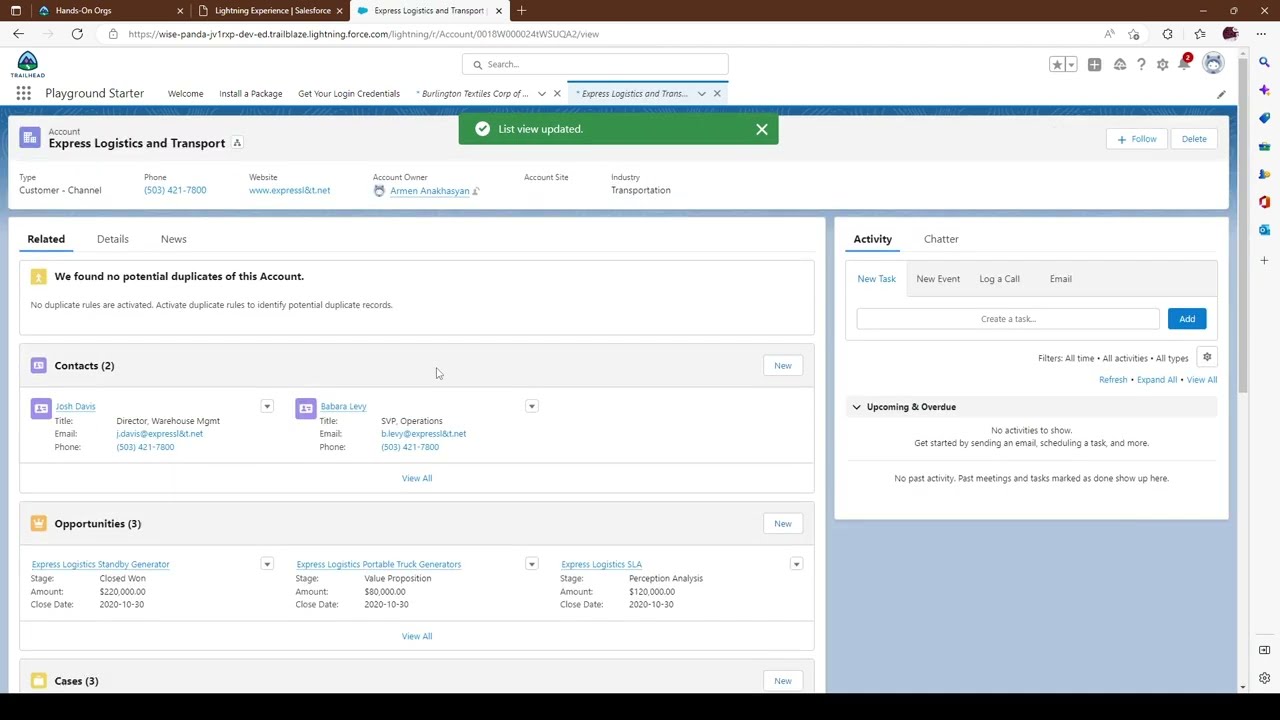Click the Guidance Center icon in header

click(x=1119, y=64)
